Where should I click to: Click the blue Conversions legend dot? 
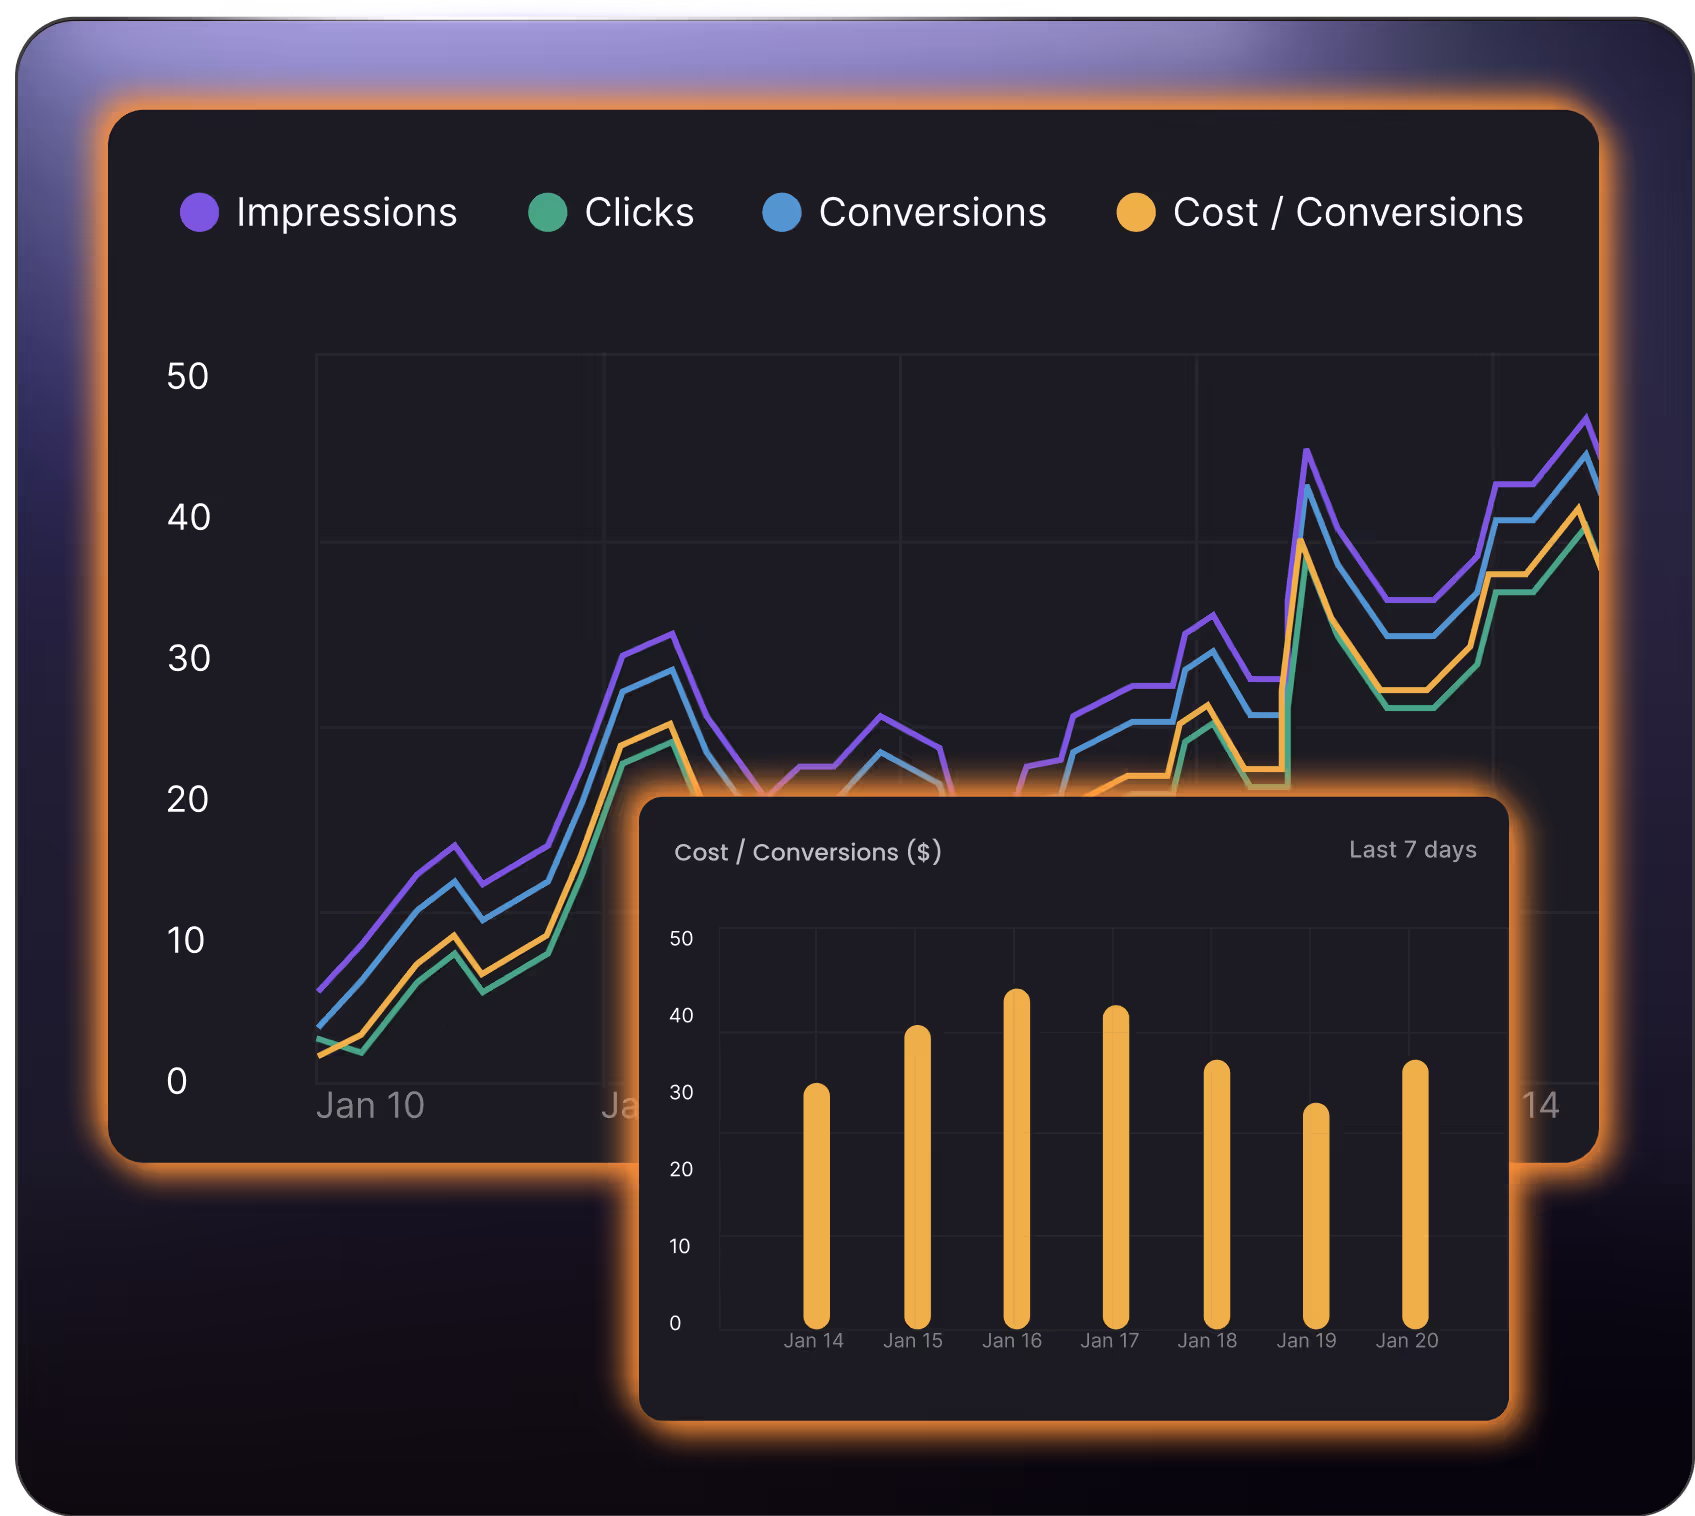click(781, 212)
